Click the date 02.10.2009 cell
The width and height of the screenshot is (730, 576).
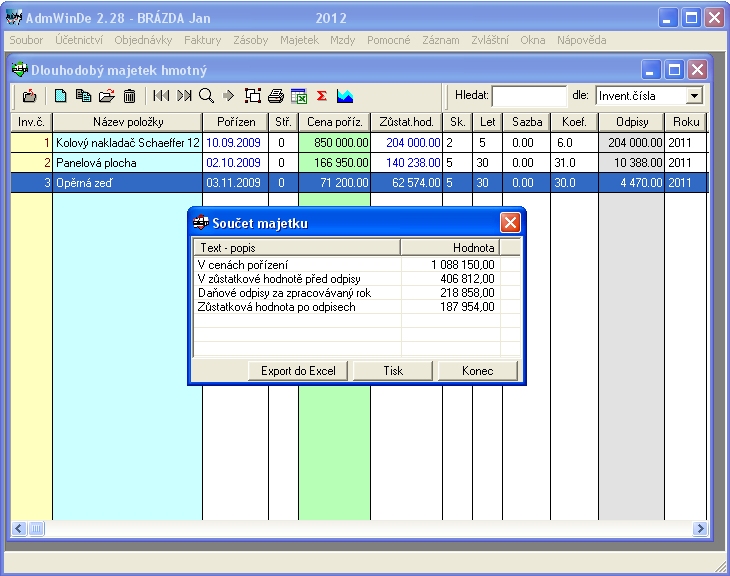point(236,163)
